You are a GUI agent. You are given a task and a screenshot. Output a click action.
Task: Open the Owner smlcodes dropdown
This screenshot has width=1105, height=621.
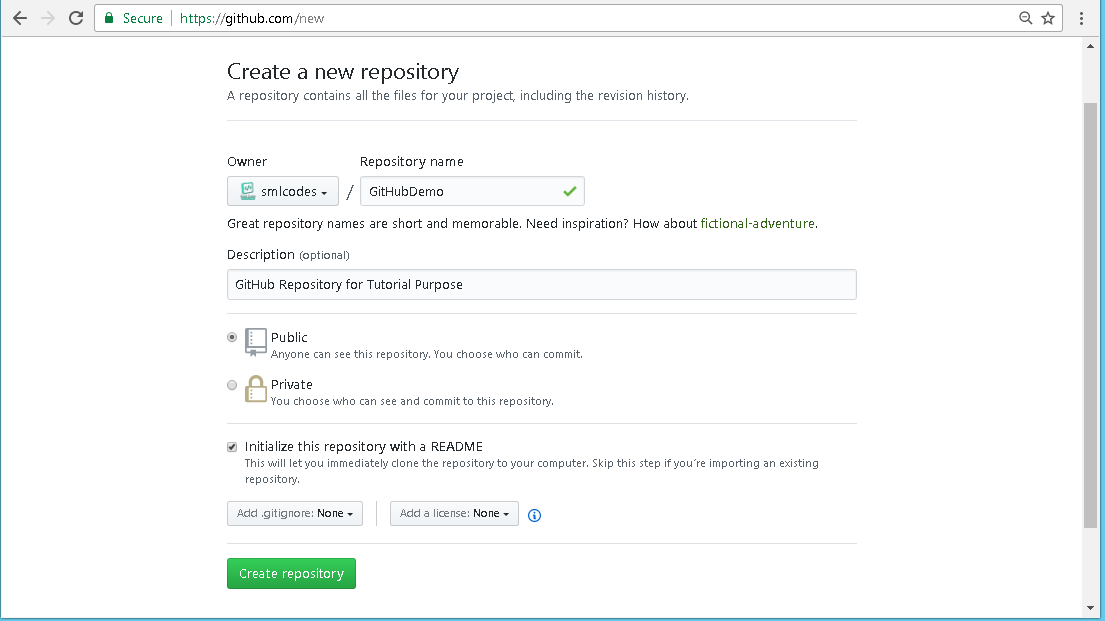tap(283, 191)
